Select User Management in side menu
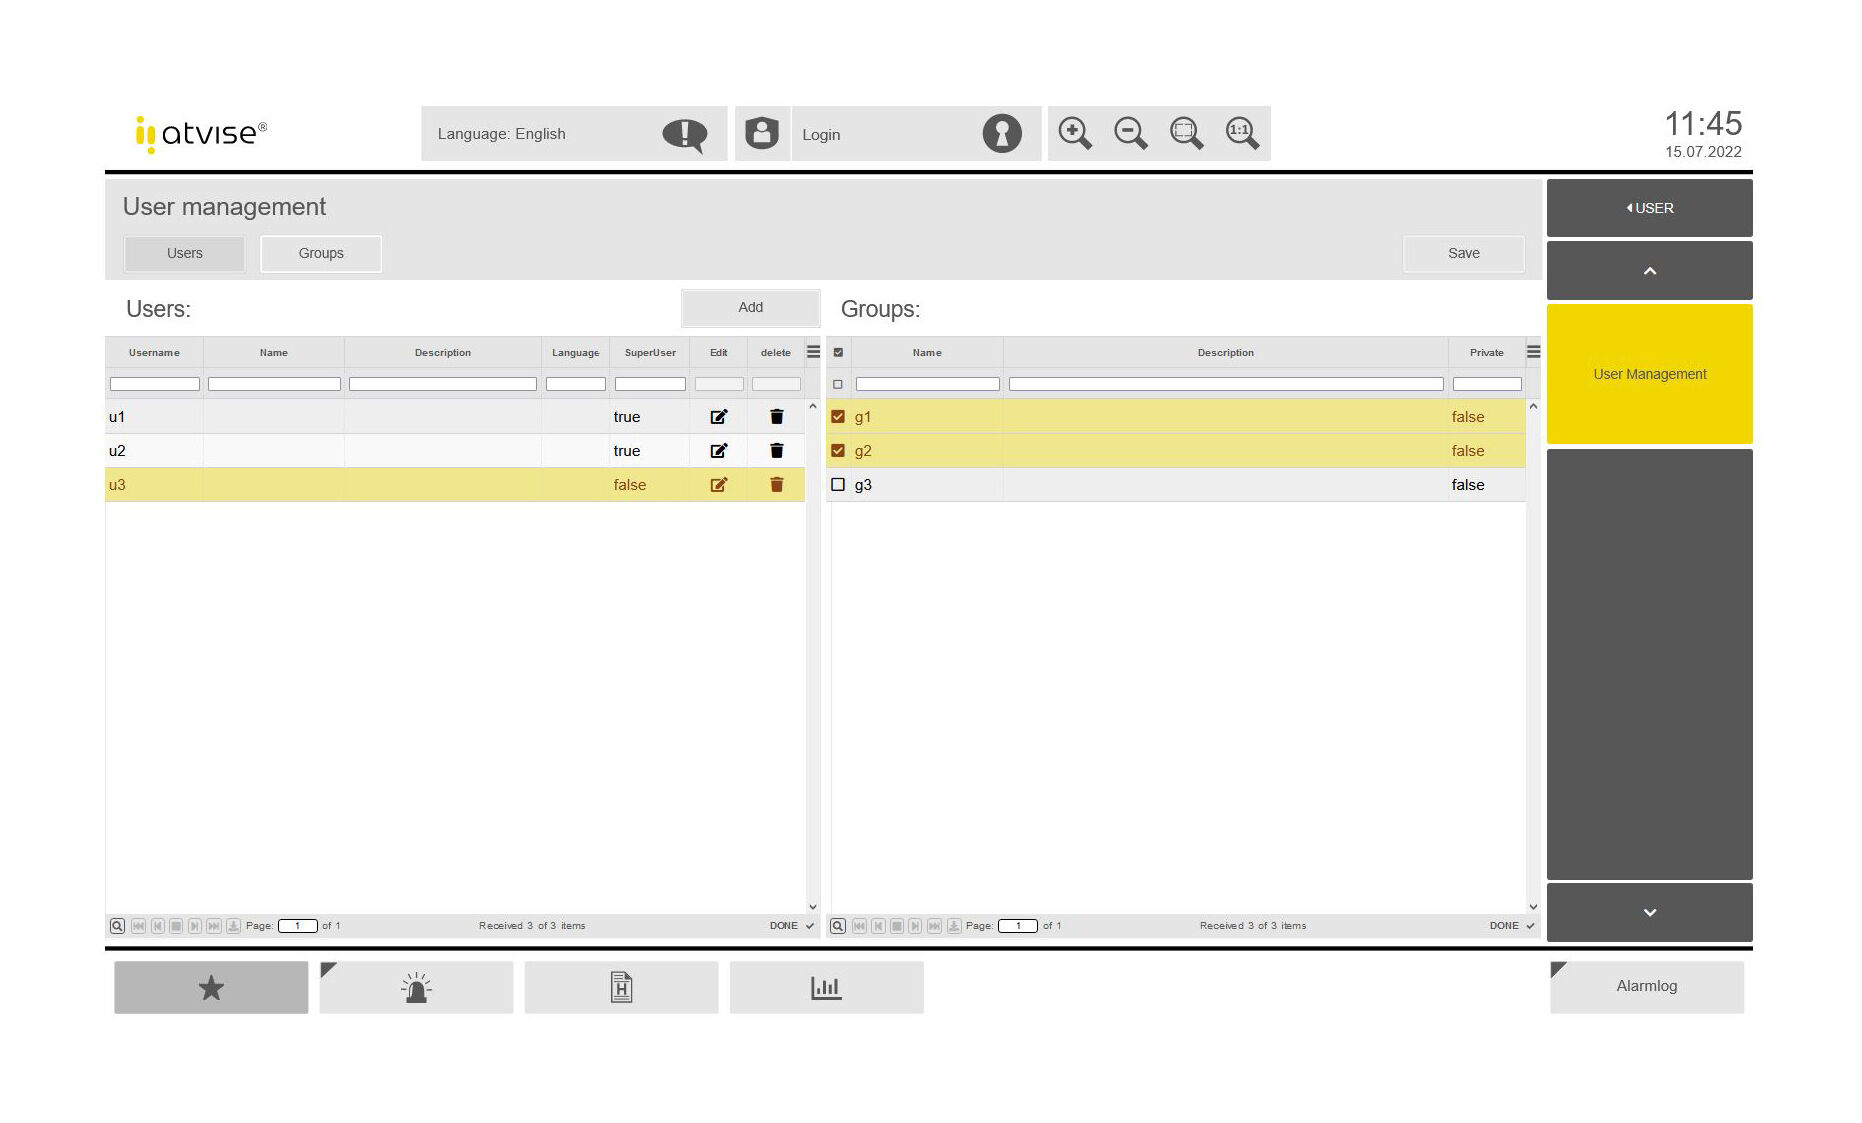The image size is (1862, 1123). click(1649, 374)
